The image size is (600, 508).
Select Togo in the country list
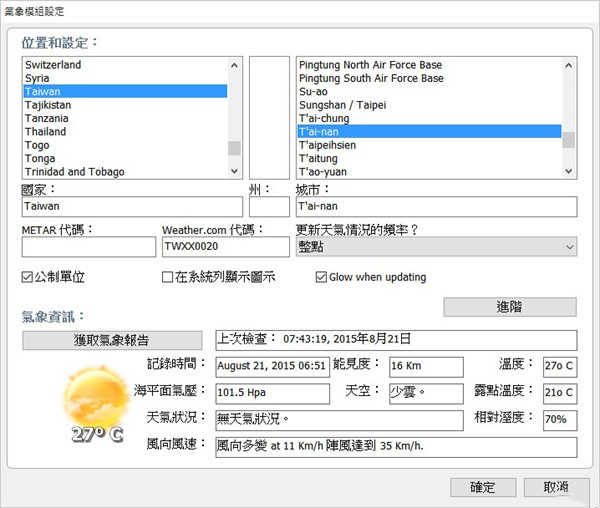pyautogui.click(x=126, y=145)
